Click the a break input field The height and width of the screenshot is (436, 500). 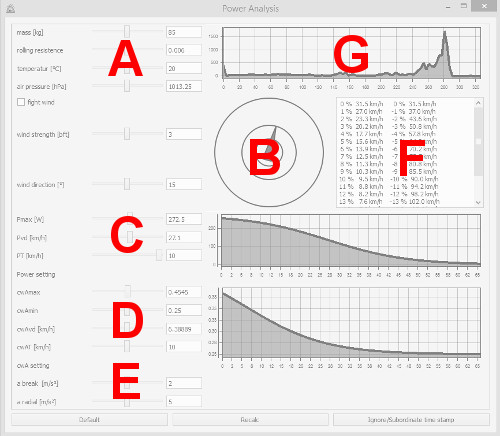(x=184, y=383)
